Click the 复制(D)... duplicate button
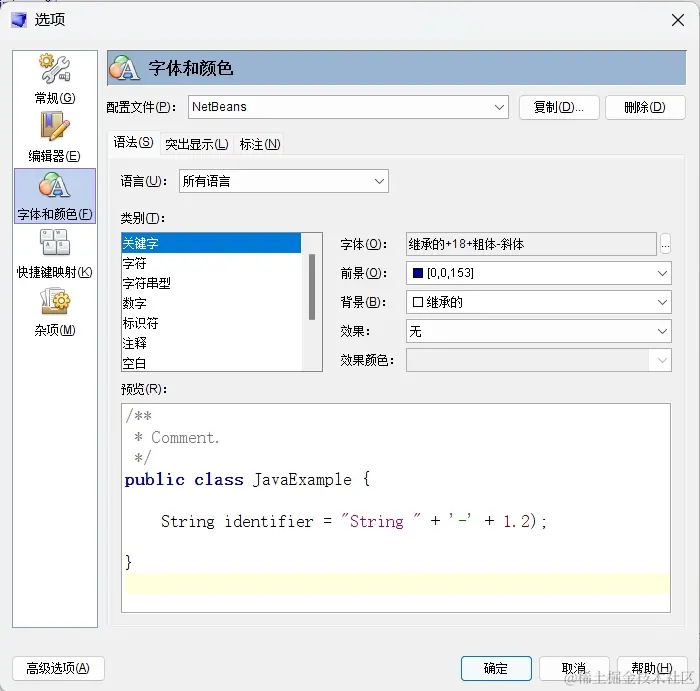This screenshot has width=700, height=691. pos(559,107)
